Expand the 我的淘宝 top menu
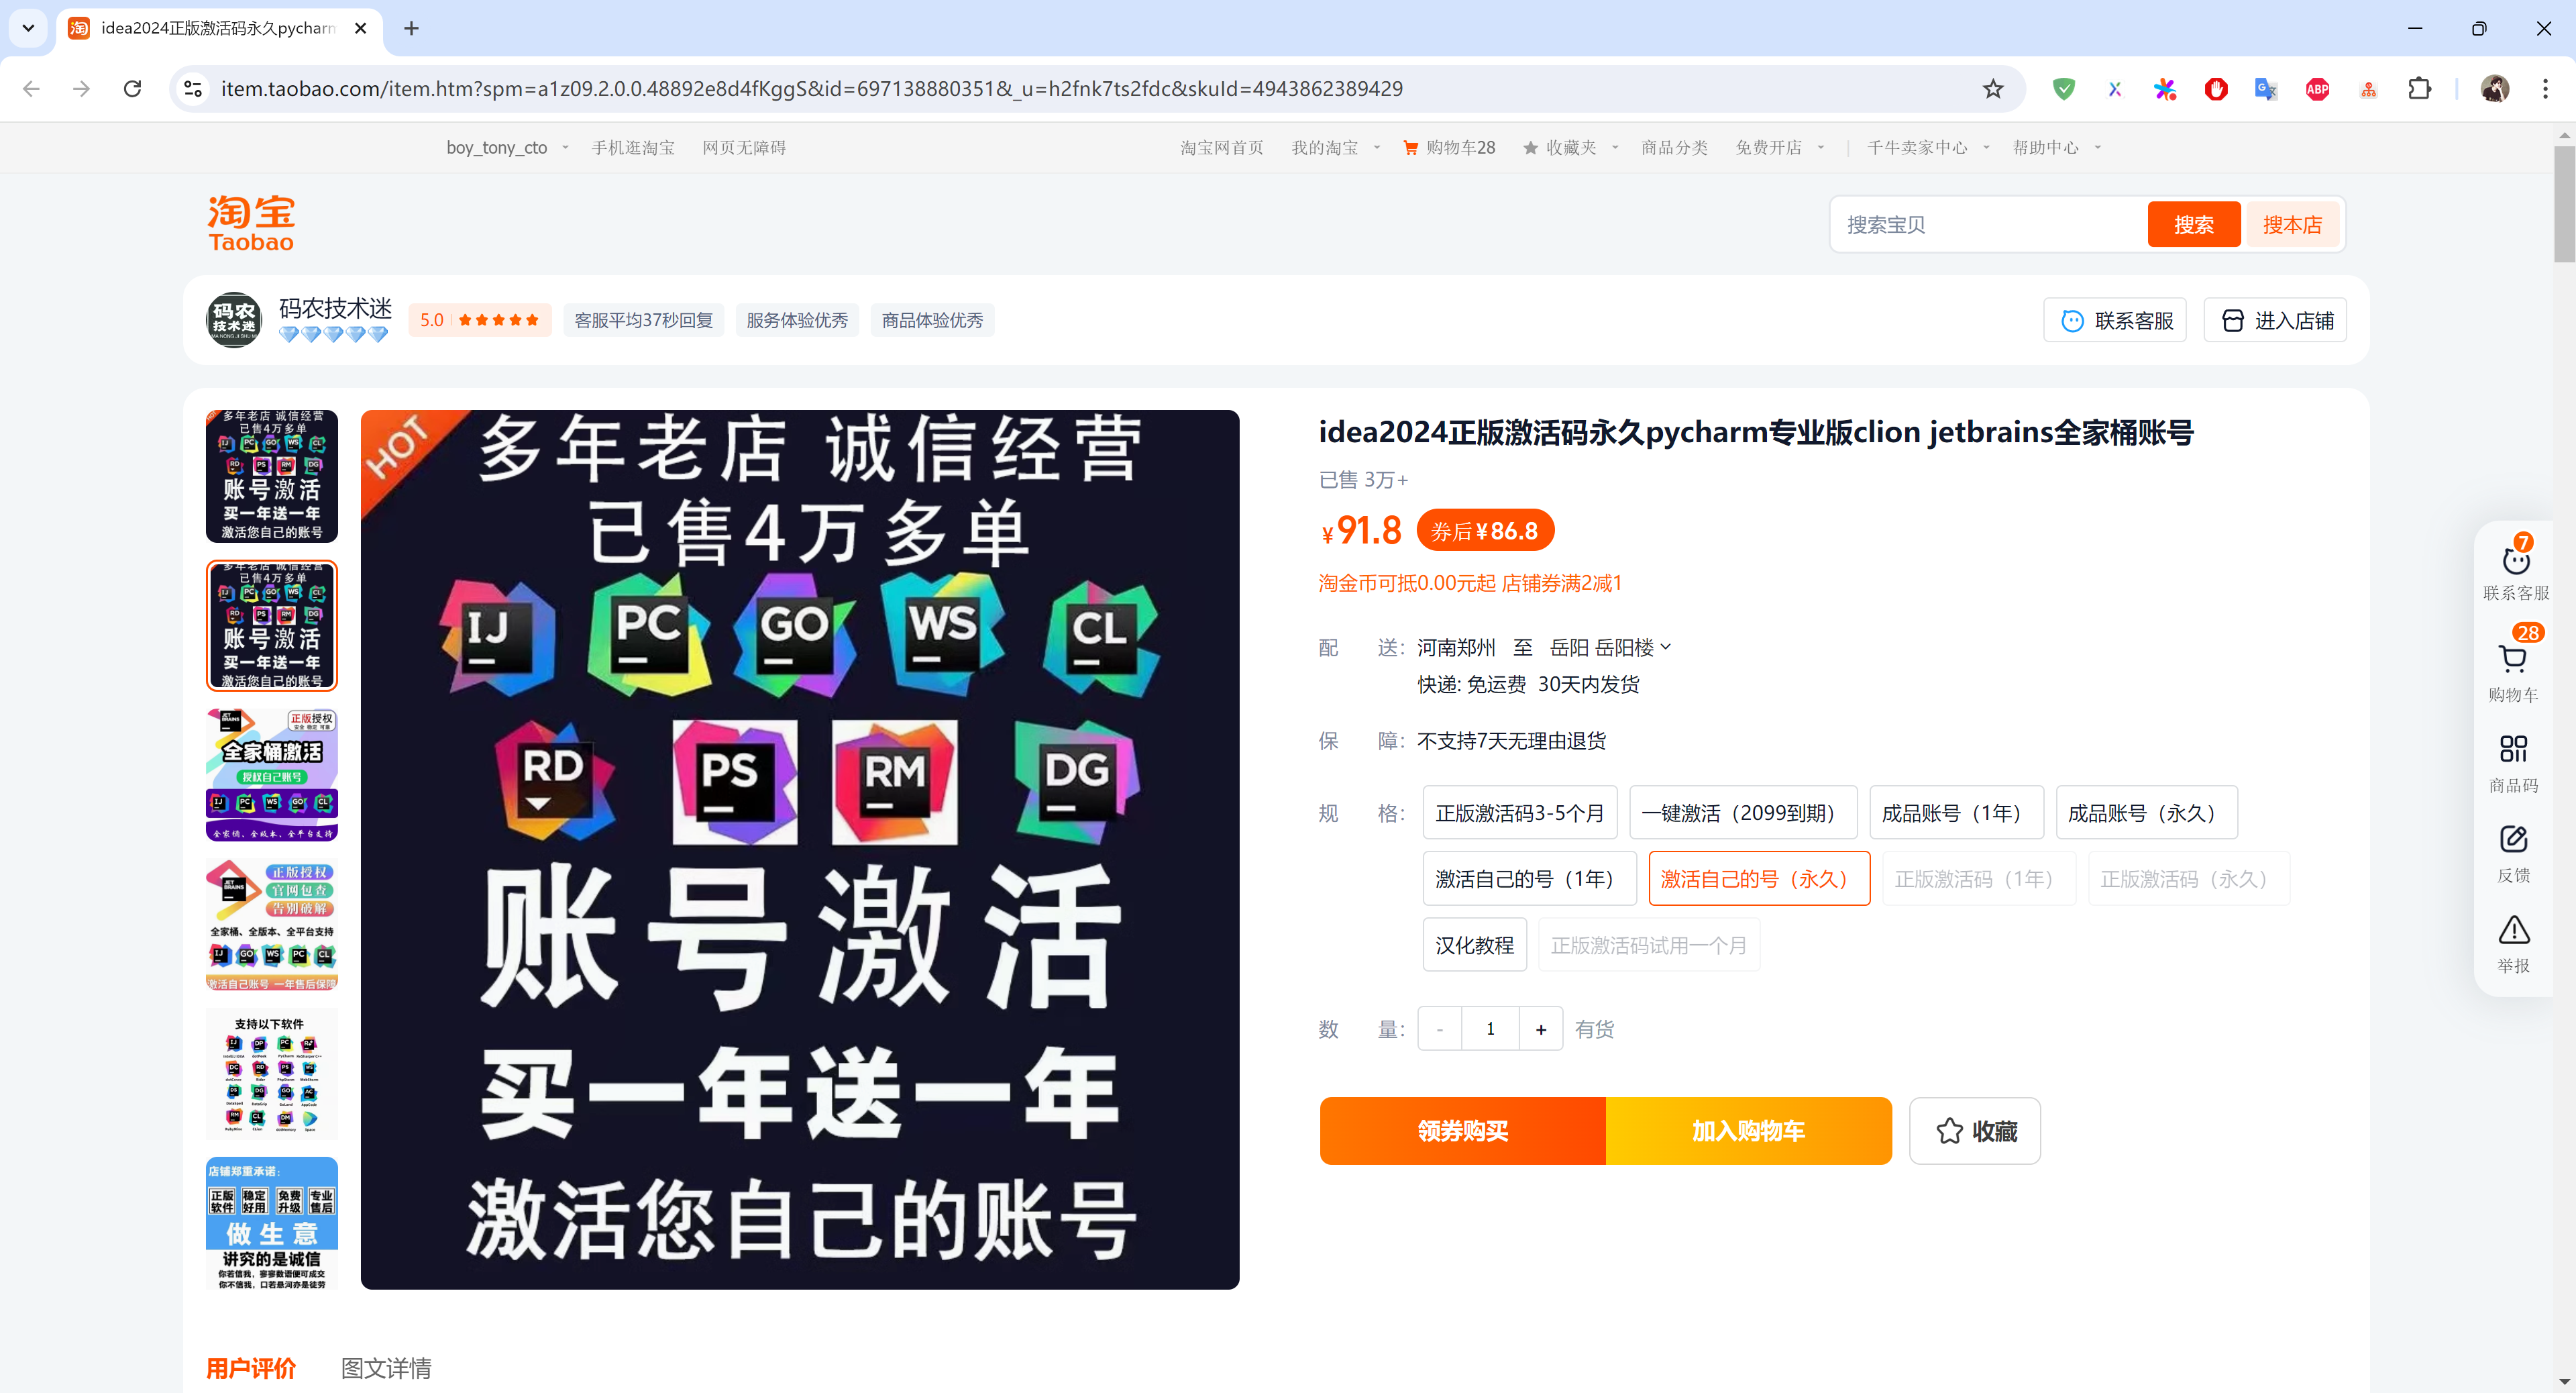The height and width of the screenshot is (1393, 2576). 1334,148
